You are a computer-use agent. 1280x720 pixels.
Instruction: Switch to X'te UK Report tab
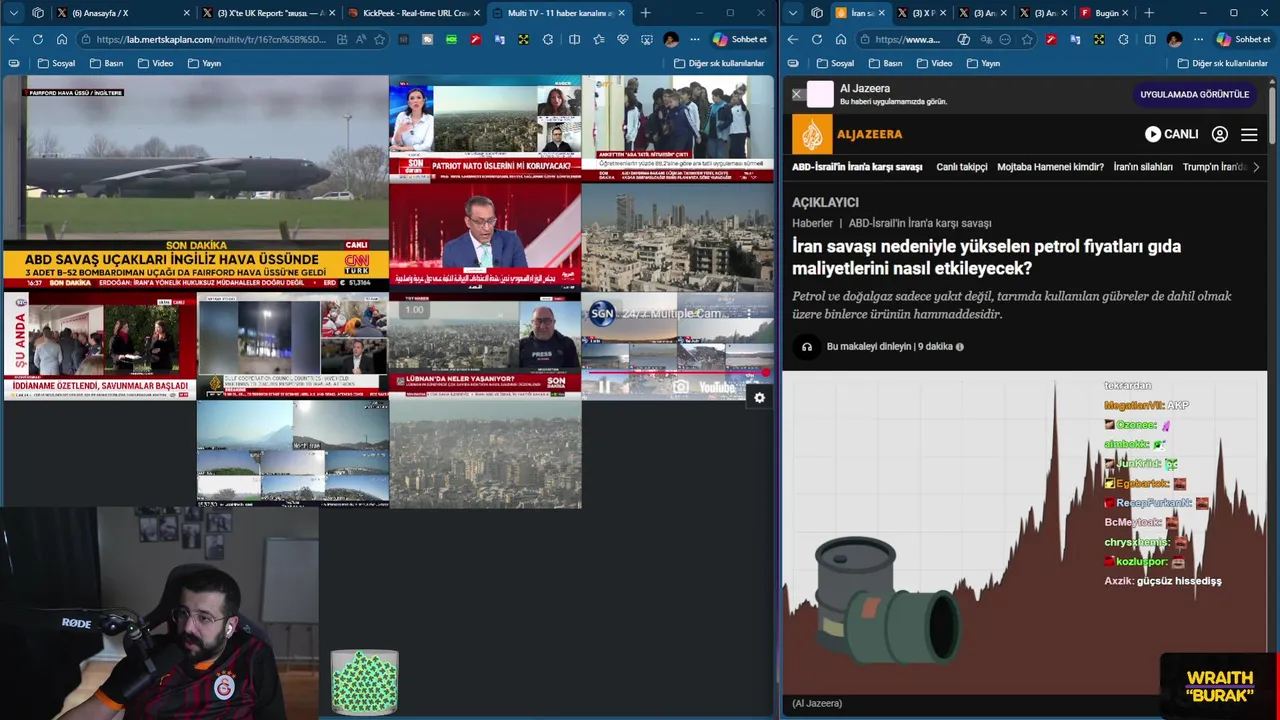click(x=267, y=13)
